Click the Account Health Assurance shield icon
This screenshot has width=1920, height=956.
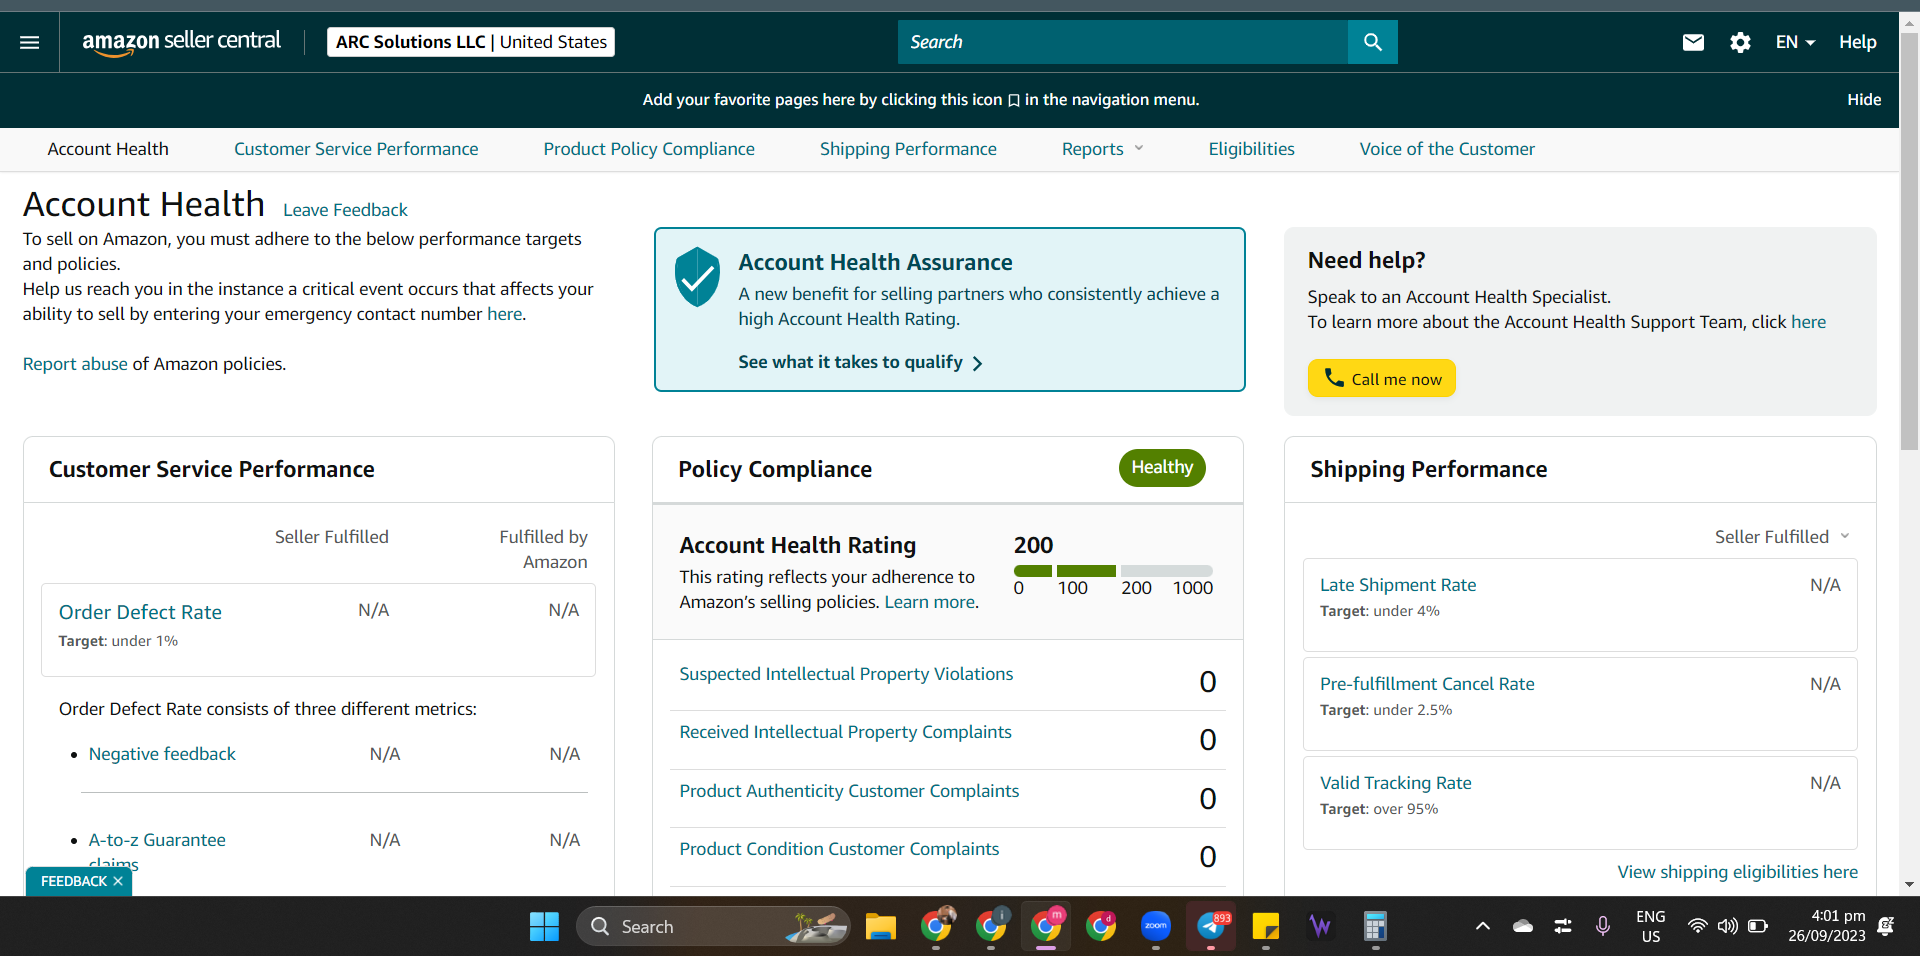tap(697, 277)
